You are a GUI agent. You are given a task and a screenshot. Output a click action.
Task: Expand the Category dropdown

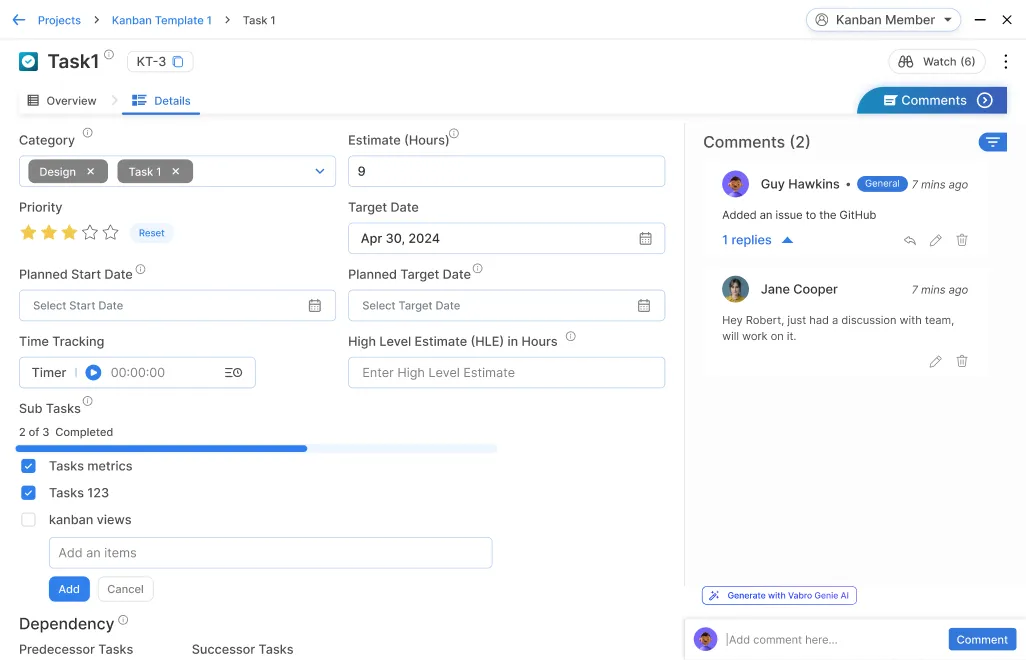click(320, 172)
